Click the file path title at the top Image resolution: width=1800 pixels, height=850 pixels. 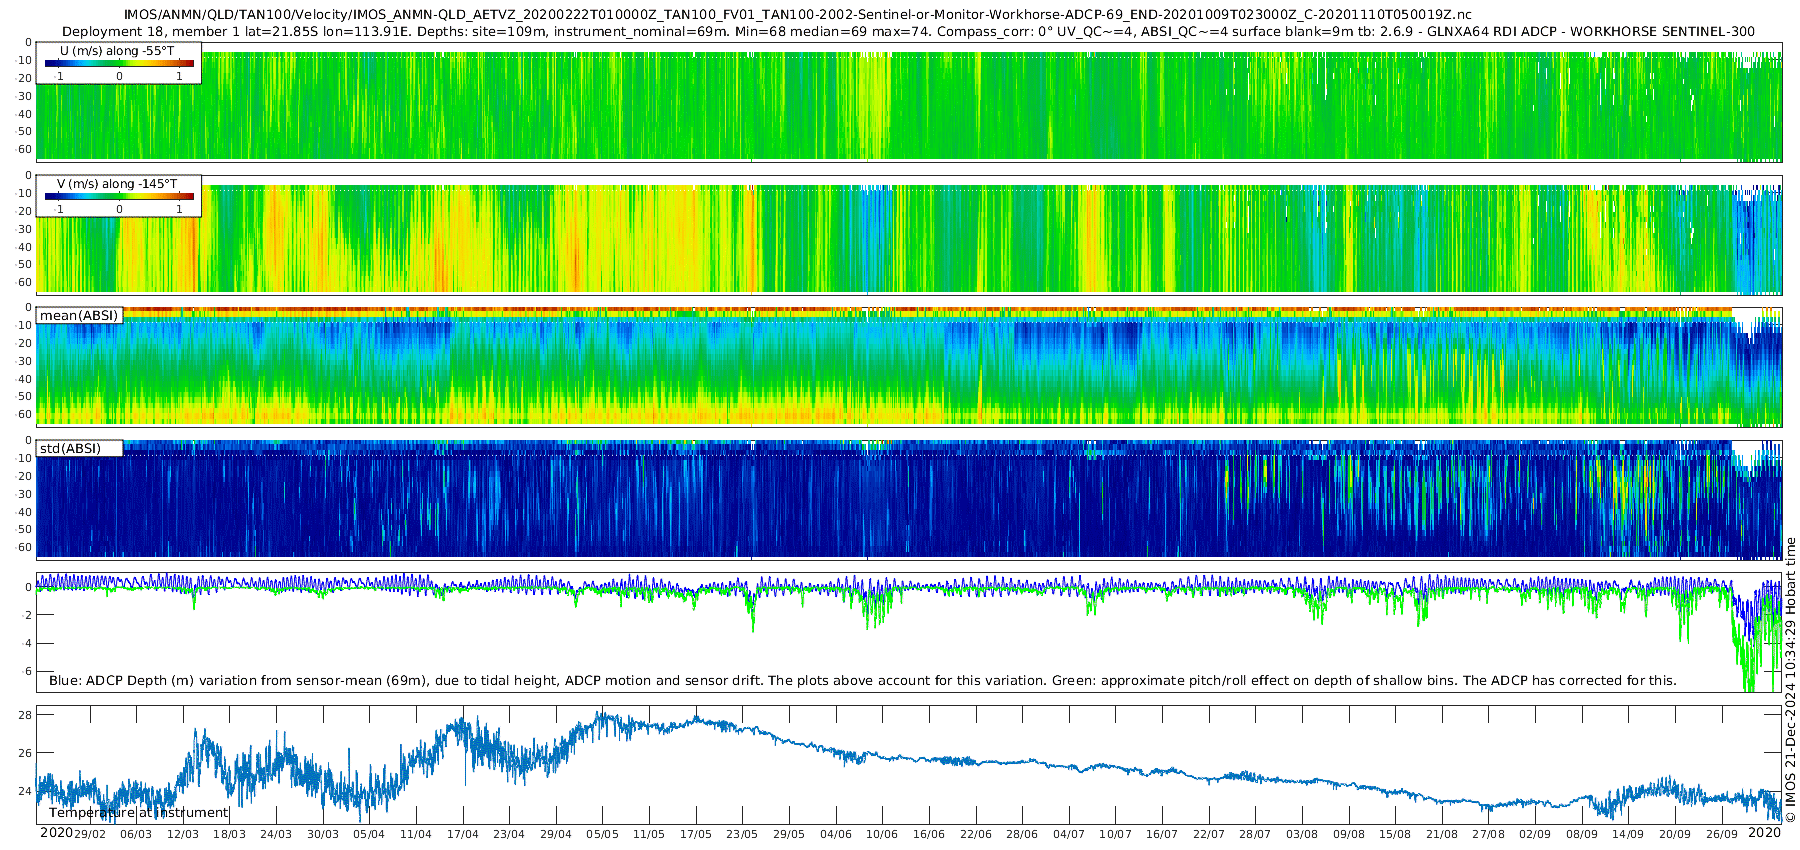(797, 15)
